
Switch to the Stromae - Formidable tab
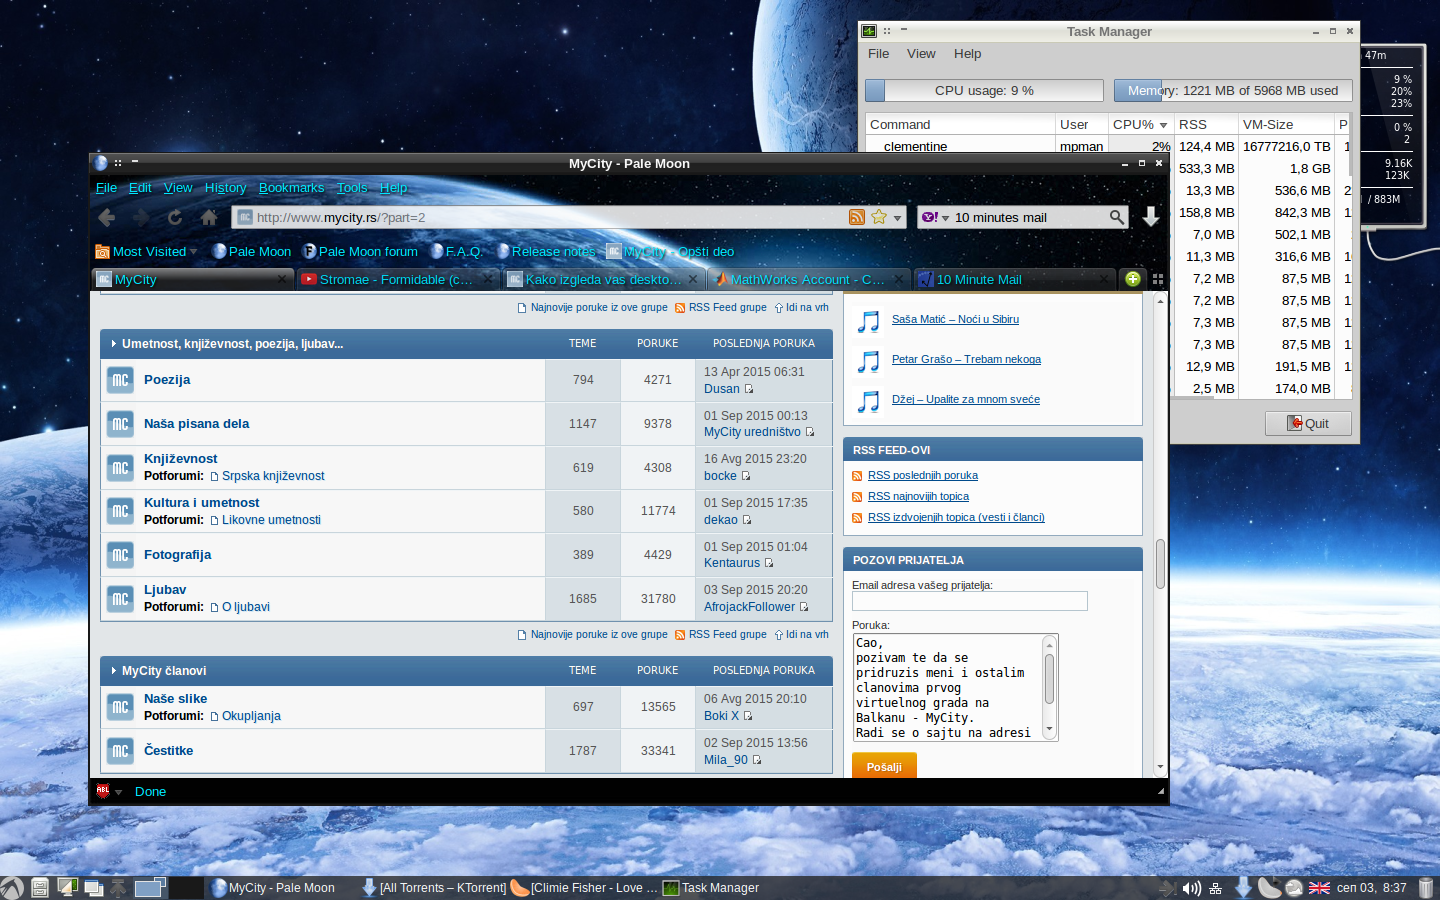[397, 279]
